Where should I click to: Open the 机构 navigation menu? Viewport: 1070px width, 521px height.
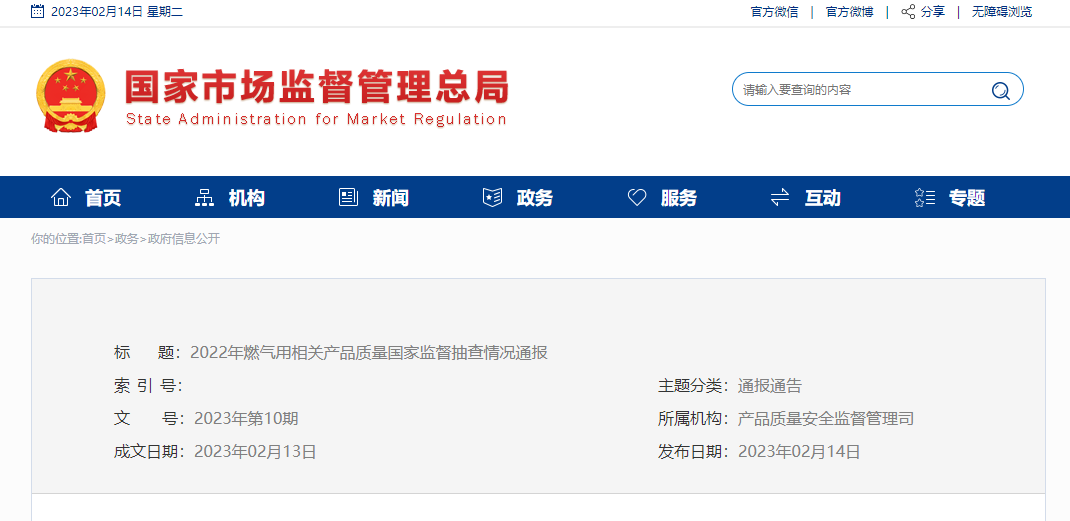(246, 198)
